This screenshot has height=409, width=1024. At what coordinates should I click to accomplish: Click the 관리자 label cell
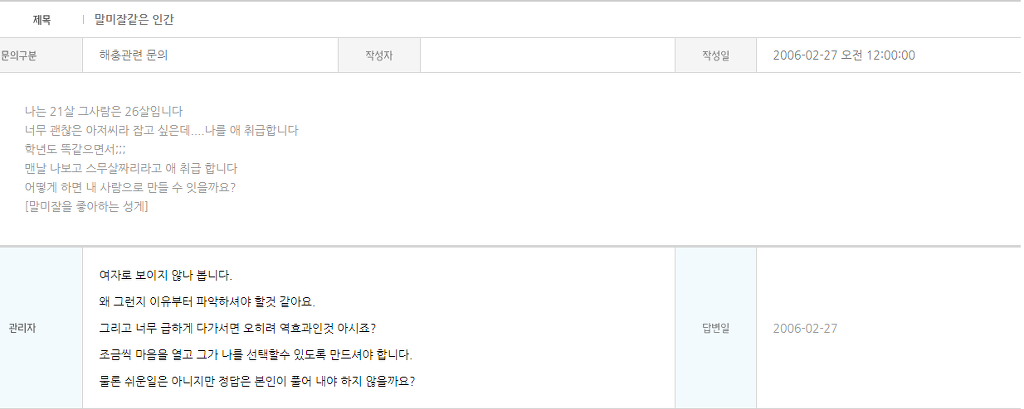[x=22, y=328]
